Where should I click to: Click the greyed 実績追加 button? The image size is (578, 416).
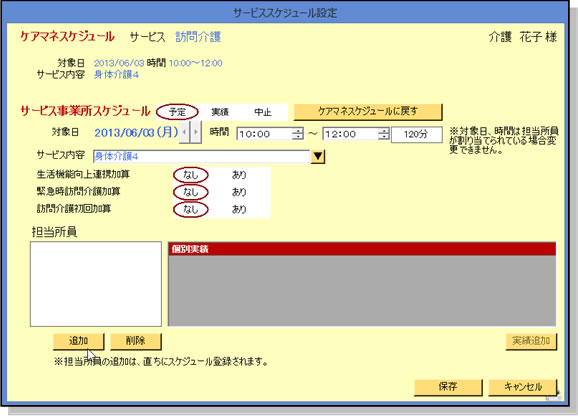click(531, 341)
